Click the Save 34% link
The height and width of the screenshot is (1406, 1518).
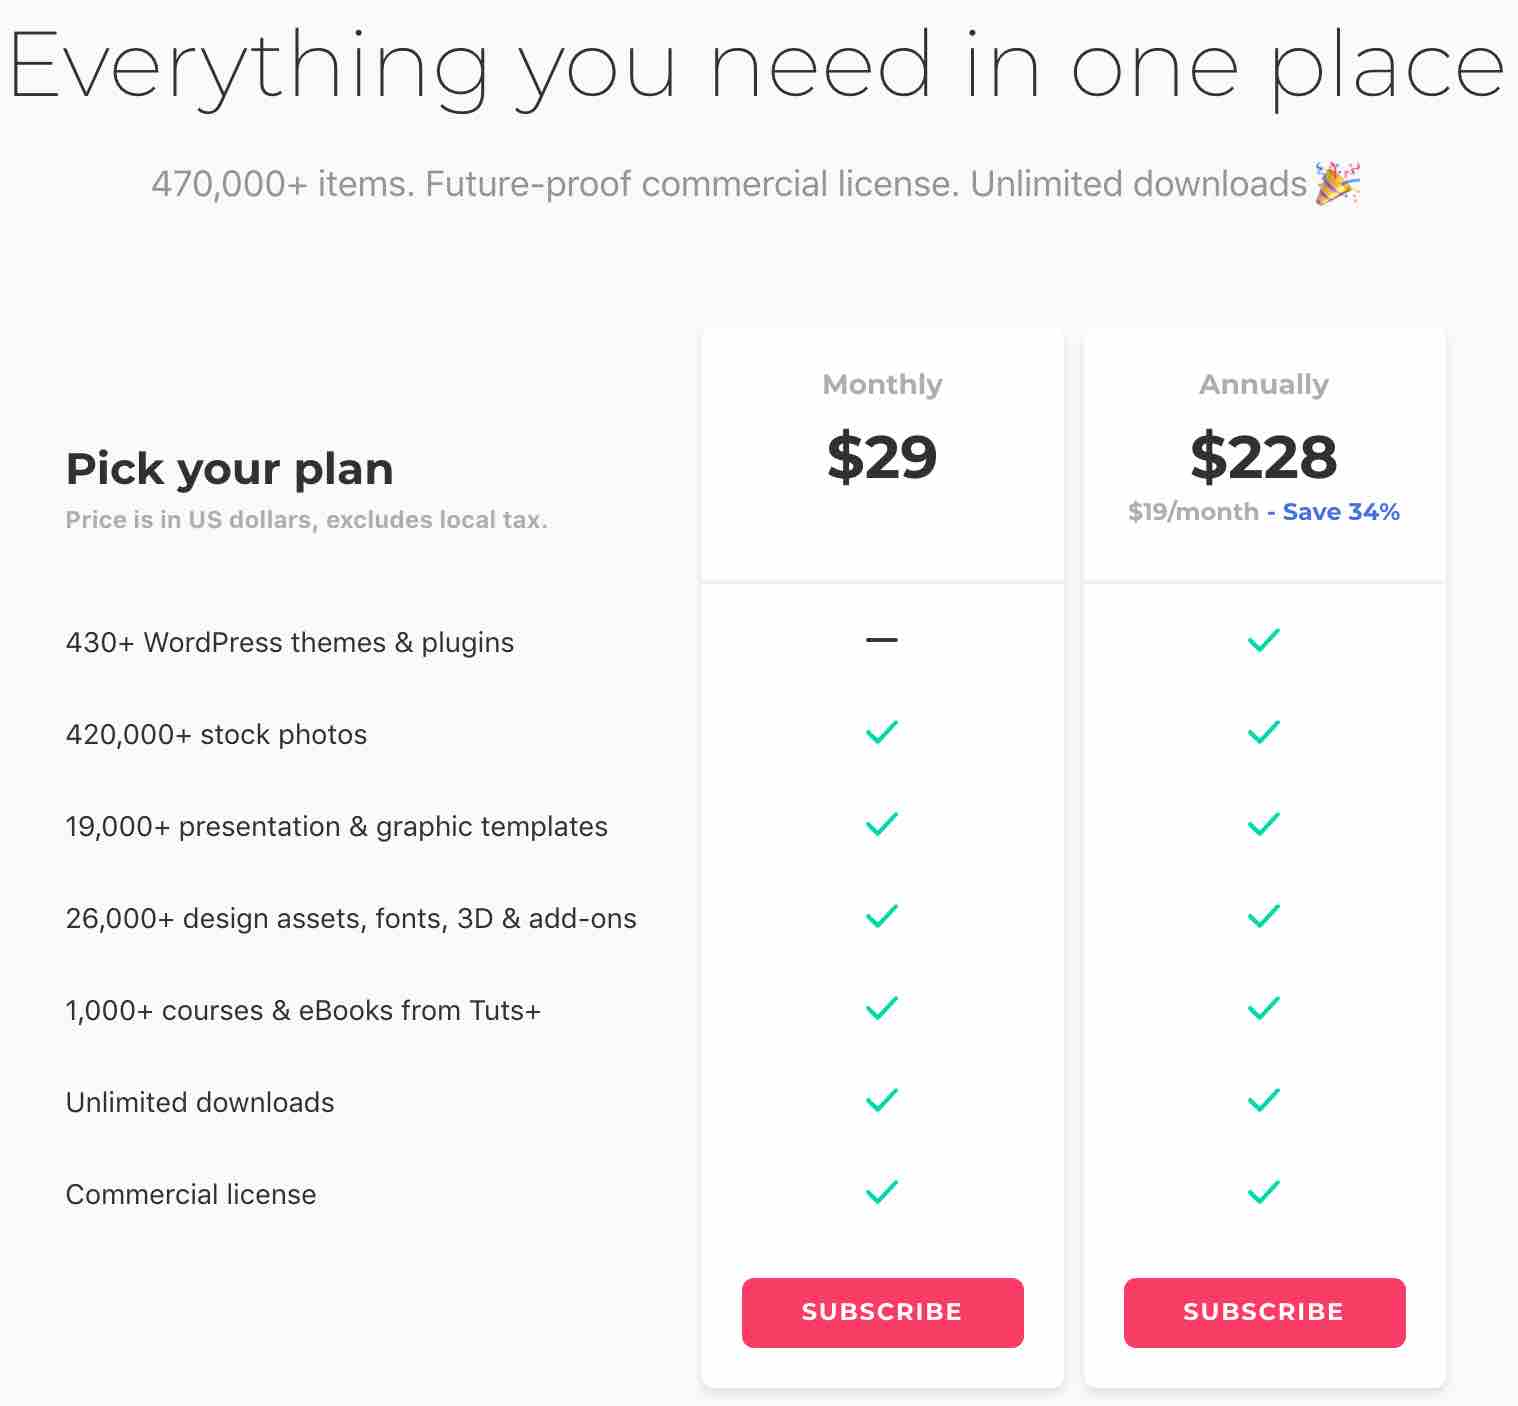(x=1341, y=512)
